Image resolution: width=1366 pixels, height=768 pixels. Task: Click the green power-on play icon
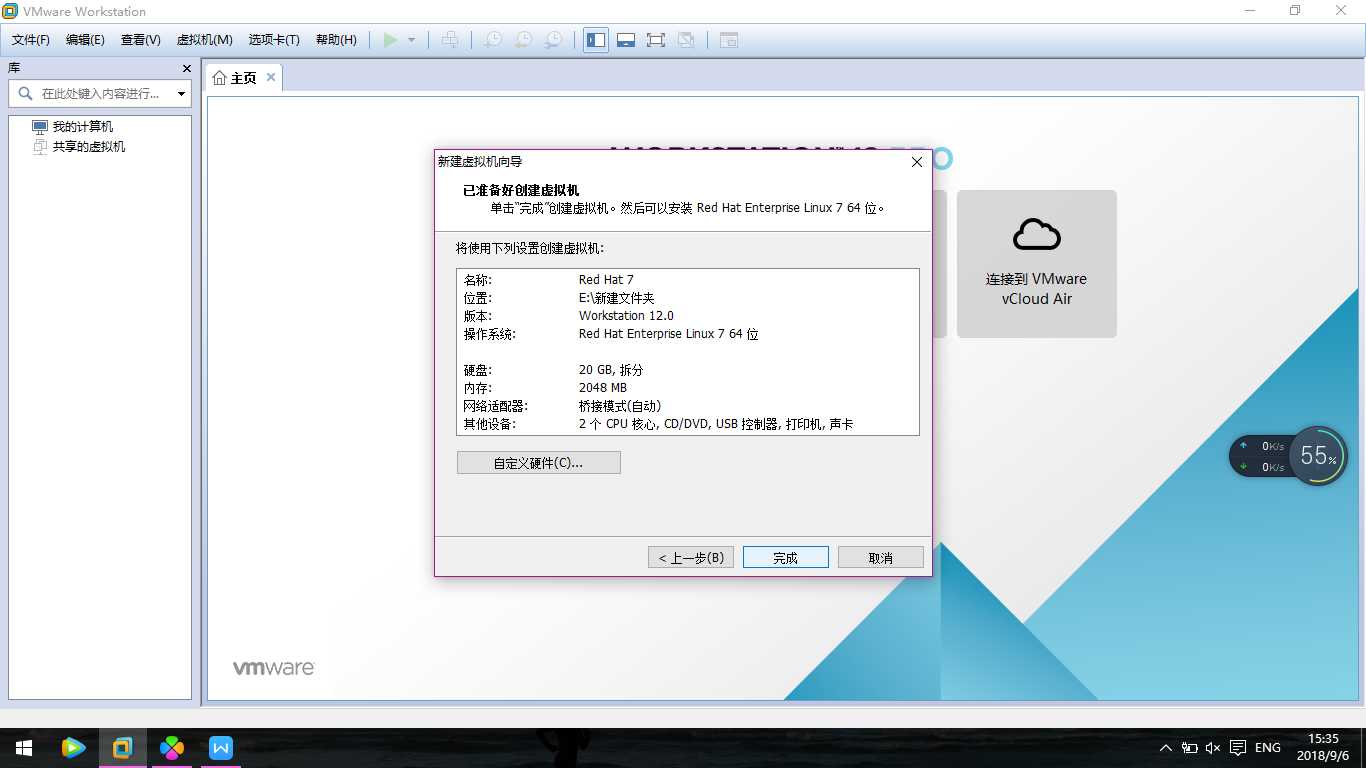click(390, 40)
